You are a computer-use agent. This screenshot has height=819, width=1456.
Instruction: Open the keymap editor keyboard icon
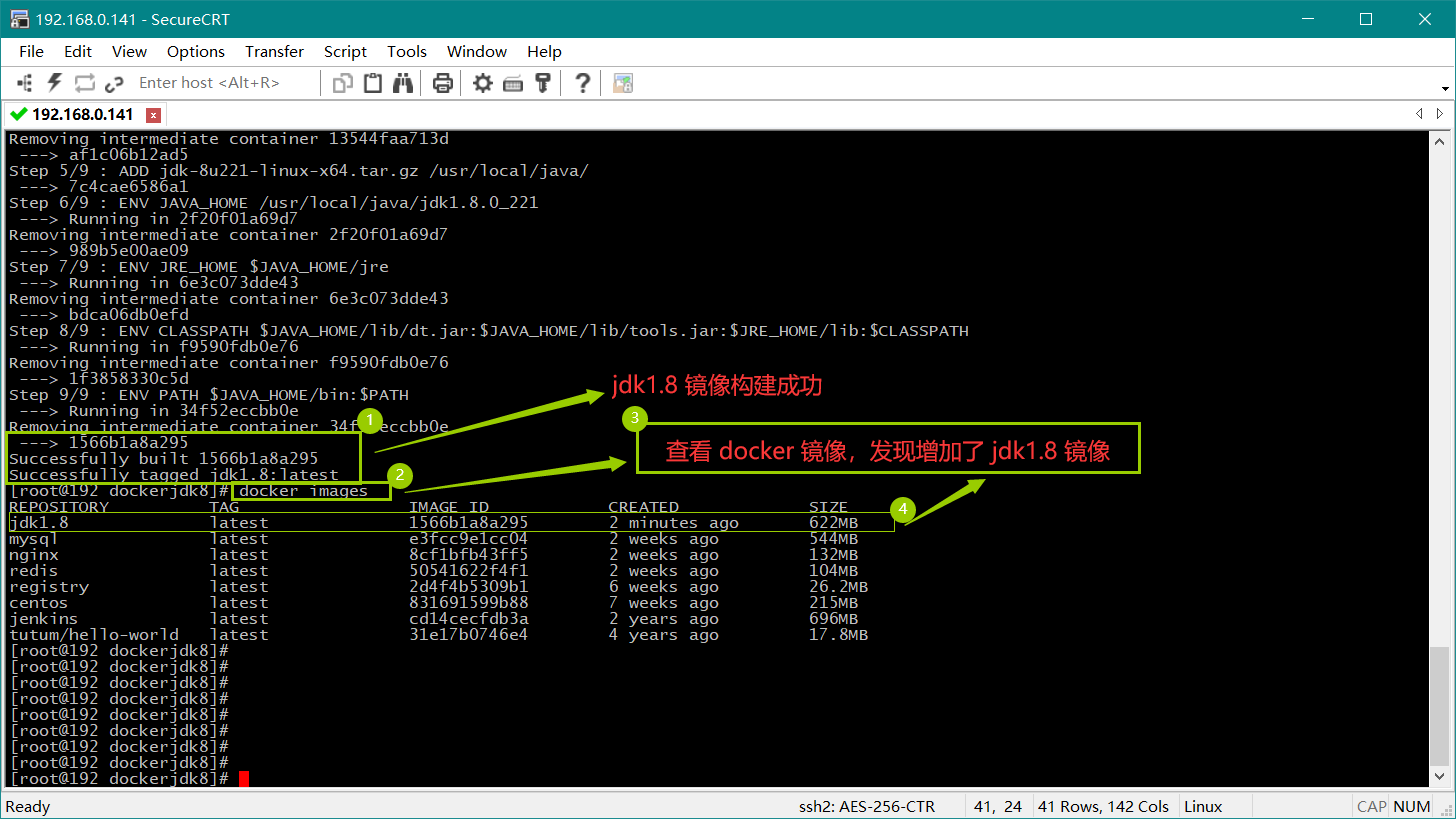pos(513,83)
